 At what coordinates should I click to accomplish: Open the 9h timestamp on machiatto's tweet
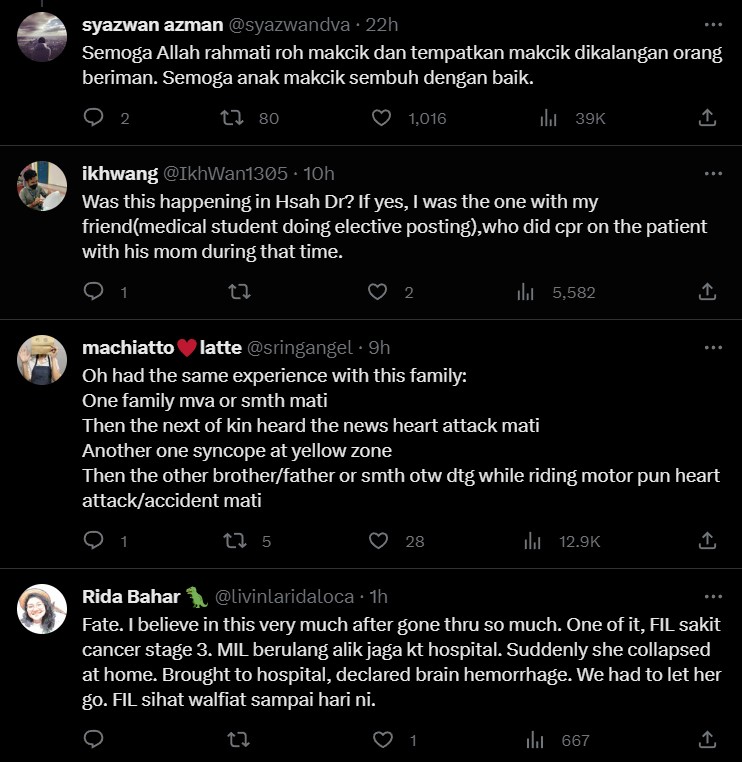coord(378,348)
